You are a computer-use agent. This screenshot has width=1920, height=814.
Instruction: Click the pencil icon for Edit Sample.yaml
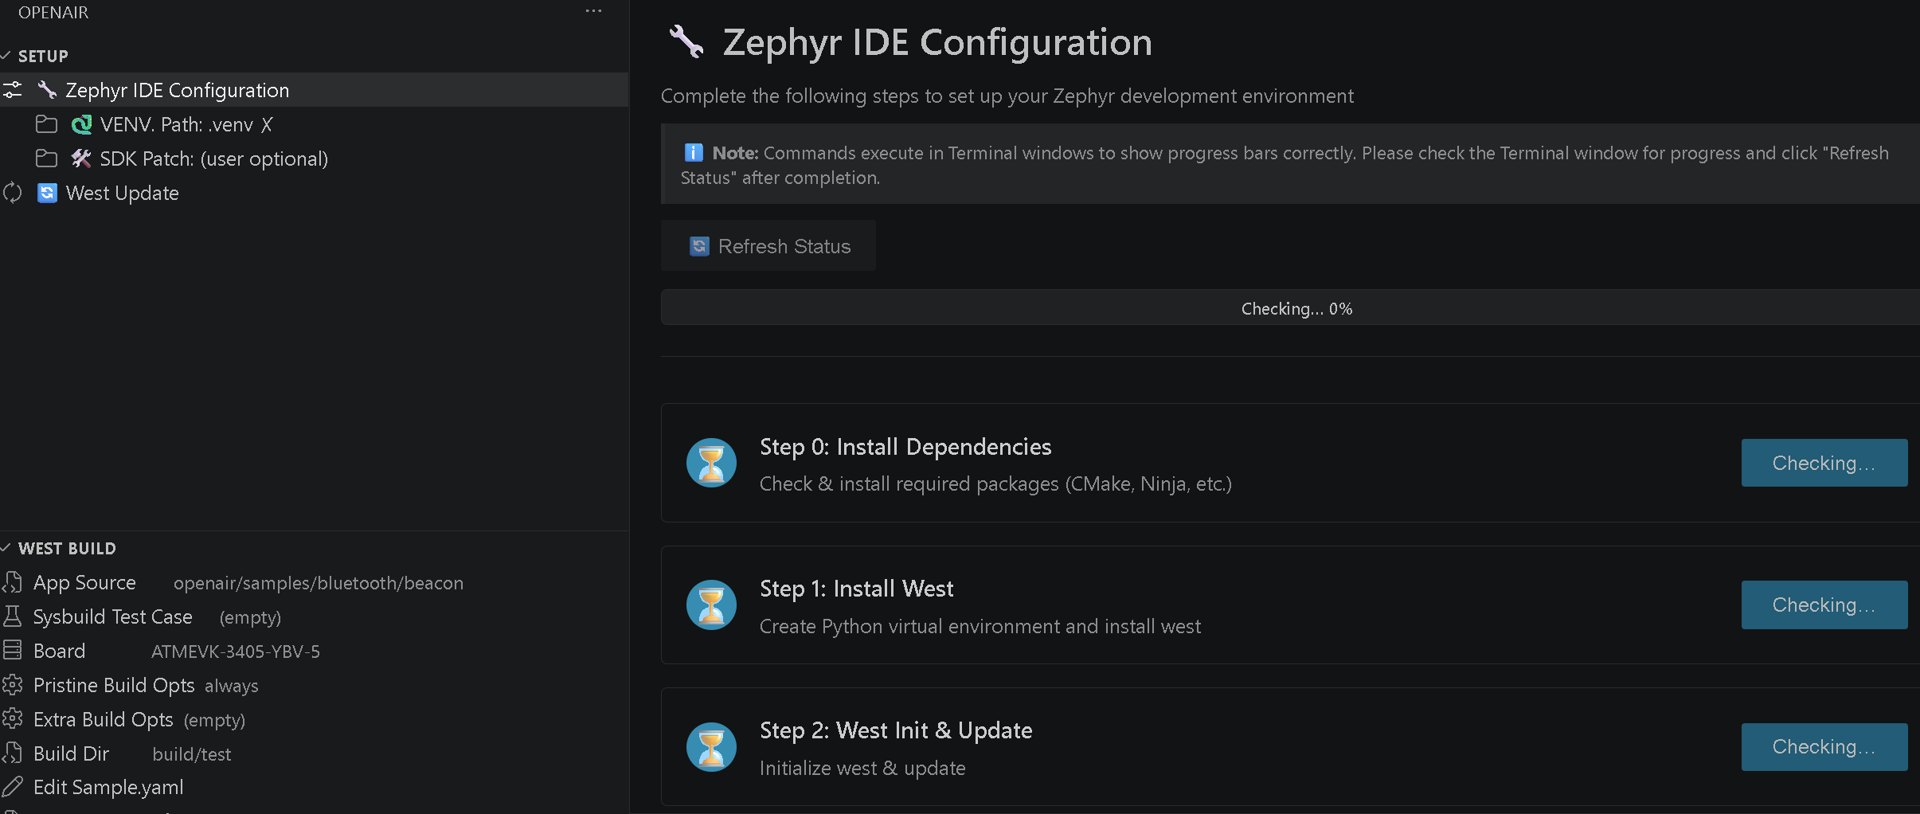[x=12, y=787]
